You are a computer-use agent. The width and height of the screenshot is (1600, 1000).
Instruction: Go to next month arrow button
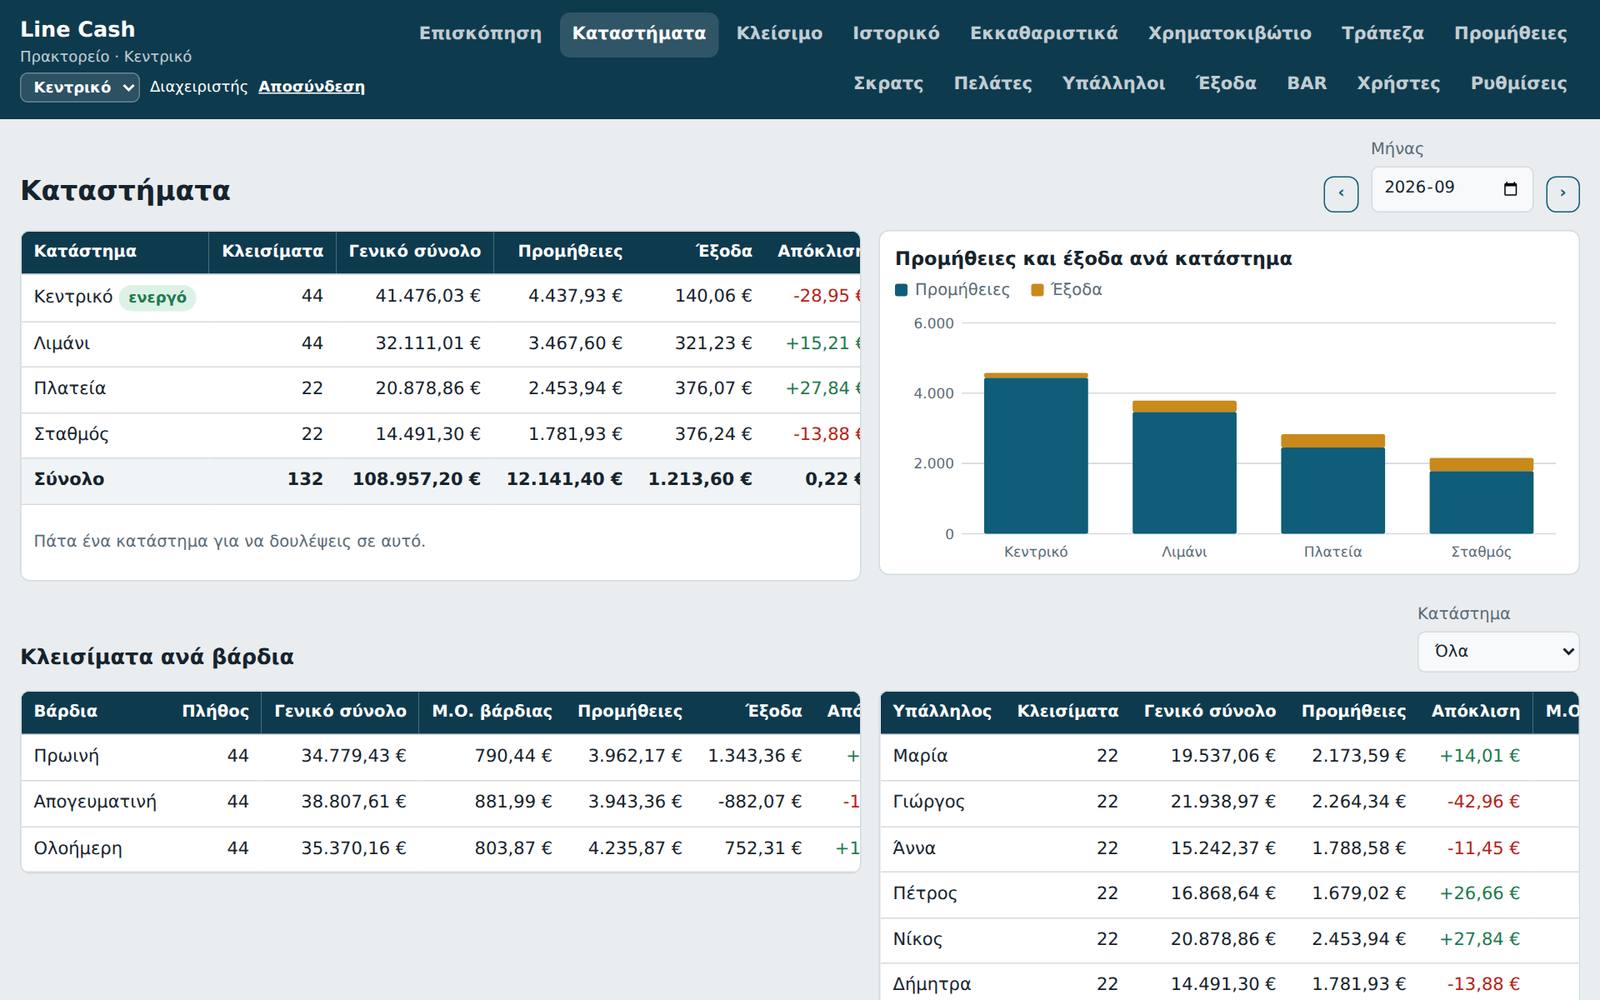pos(1563,194)
